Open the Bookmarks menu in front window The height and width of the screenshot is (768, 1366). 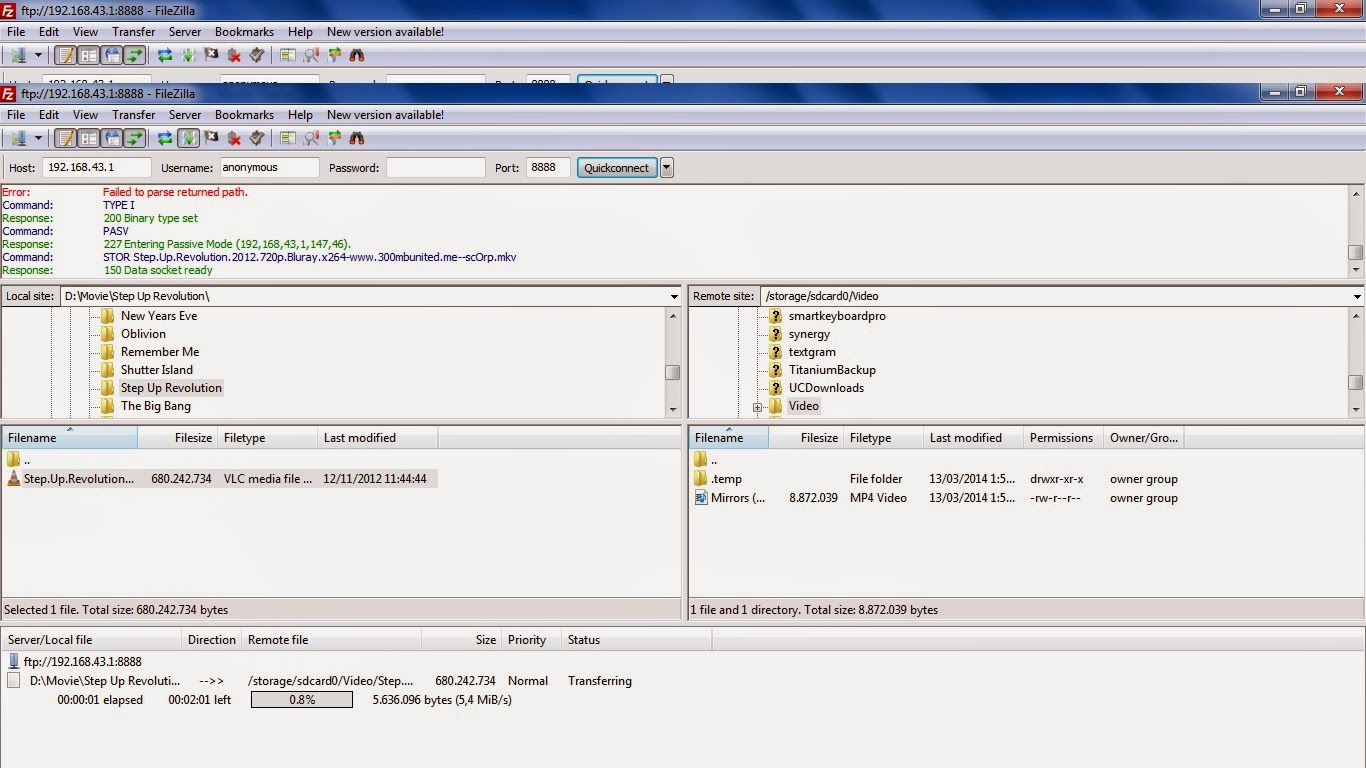244,115
